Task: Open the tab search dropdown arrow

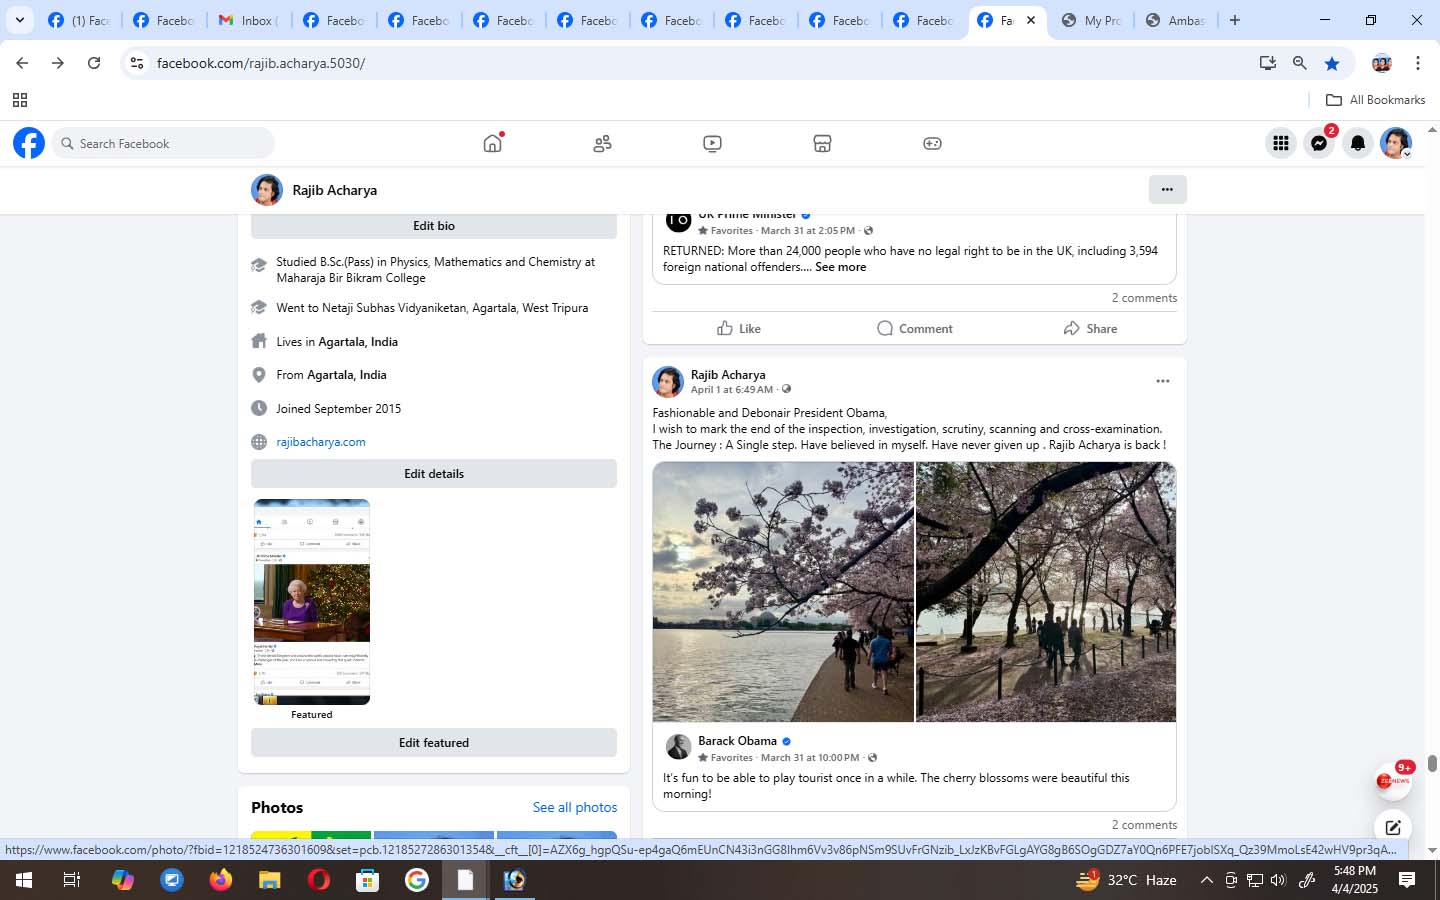Action: pos(19,20)
